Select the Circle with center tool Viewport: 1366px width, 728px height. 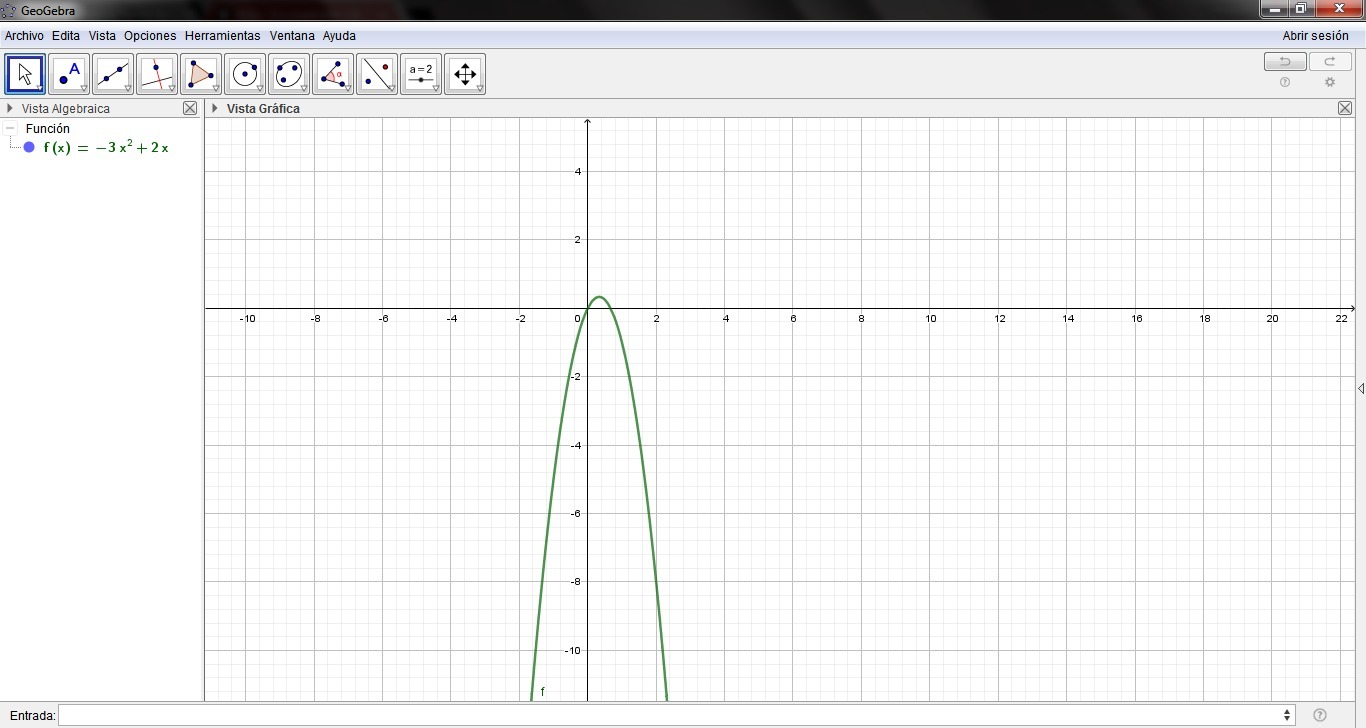point(245,74)
